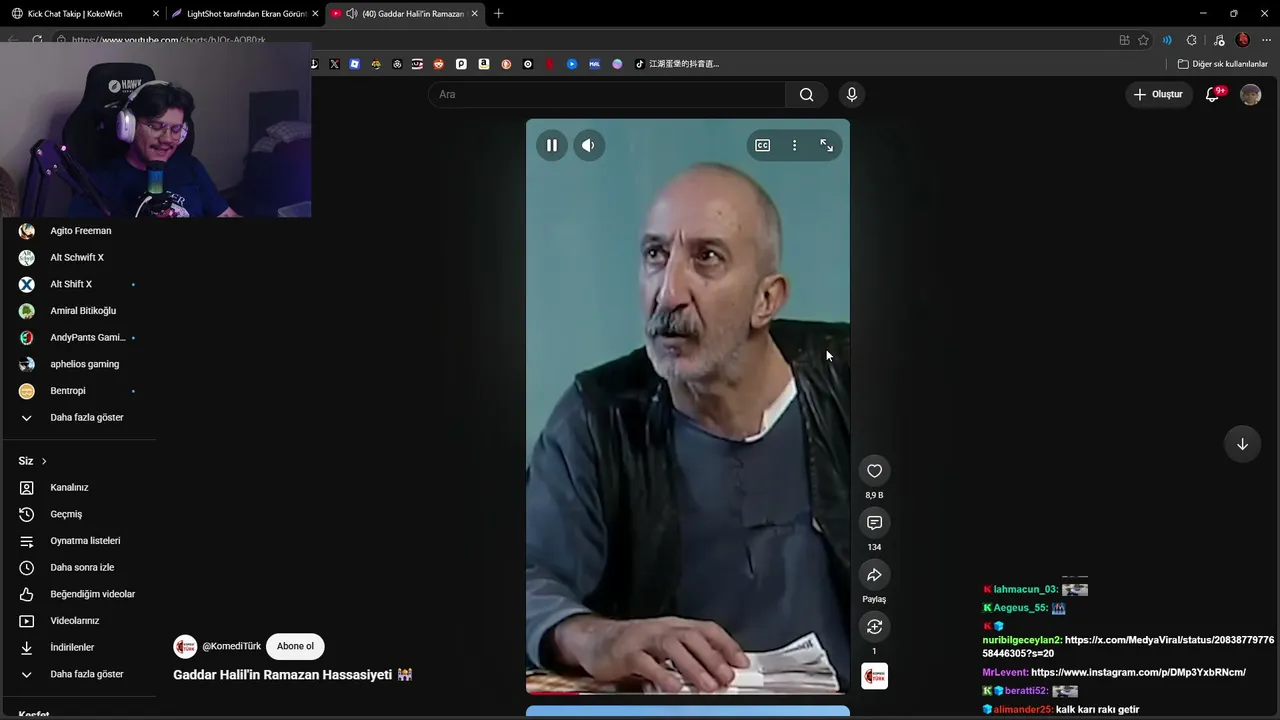This screenshot has height=720, width=1280.
Task: Open the aphelios gaming channel
Action: tap(79, 364)
